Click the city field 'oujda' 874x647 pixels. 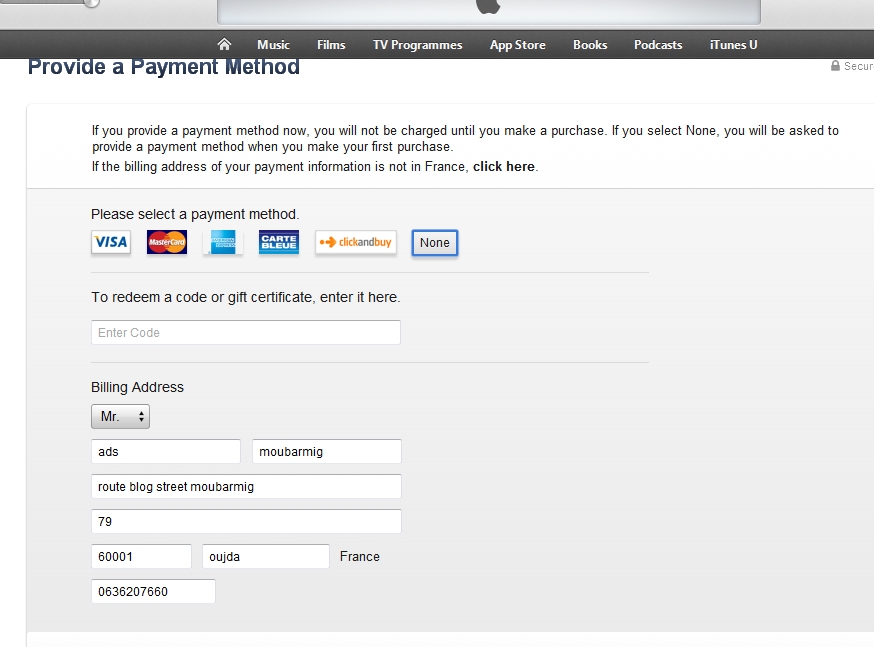(265, 557)
